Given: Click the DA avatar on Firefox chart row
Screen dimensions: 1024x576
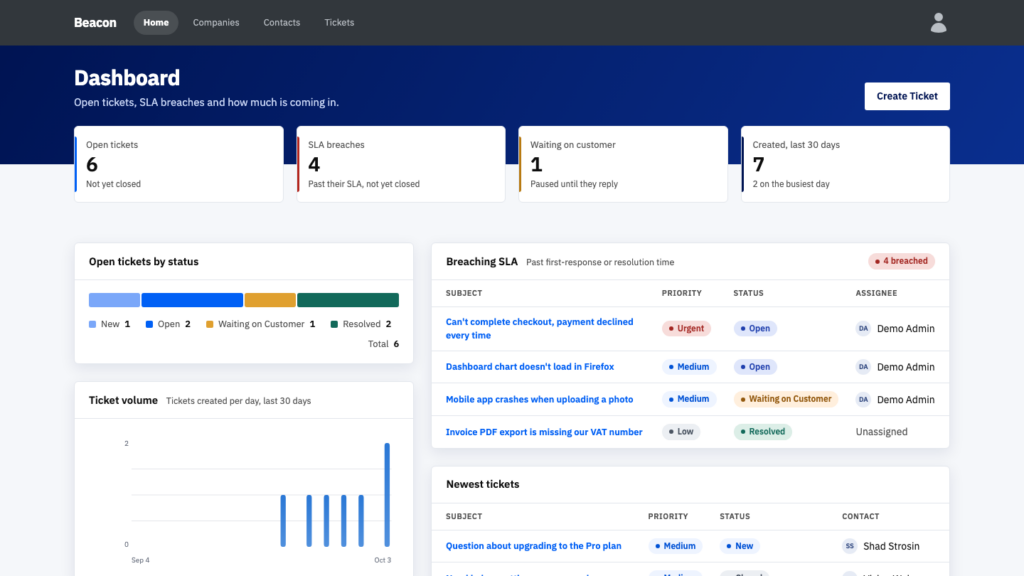Looking at the screenshot, I should pos(863,367).
